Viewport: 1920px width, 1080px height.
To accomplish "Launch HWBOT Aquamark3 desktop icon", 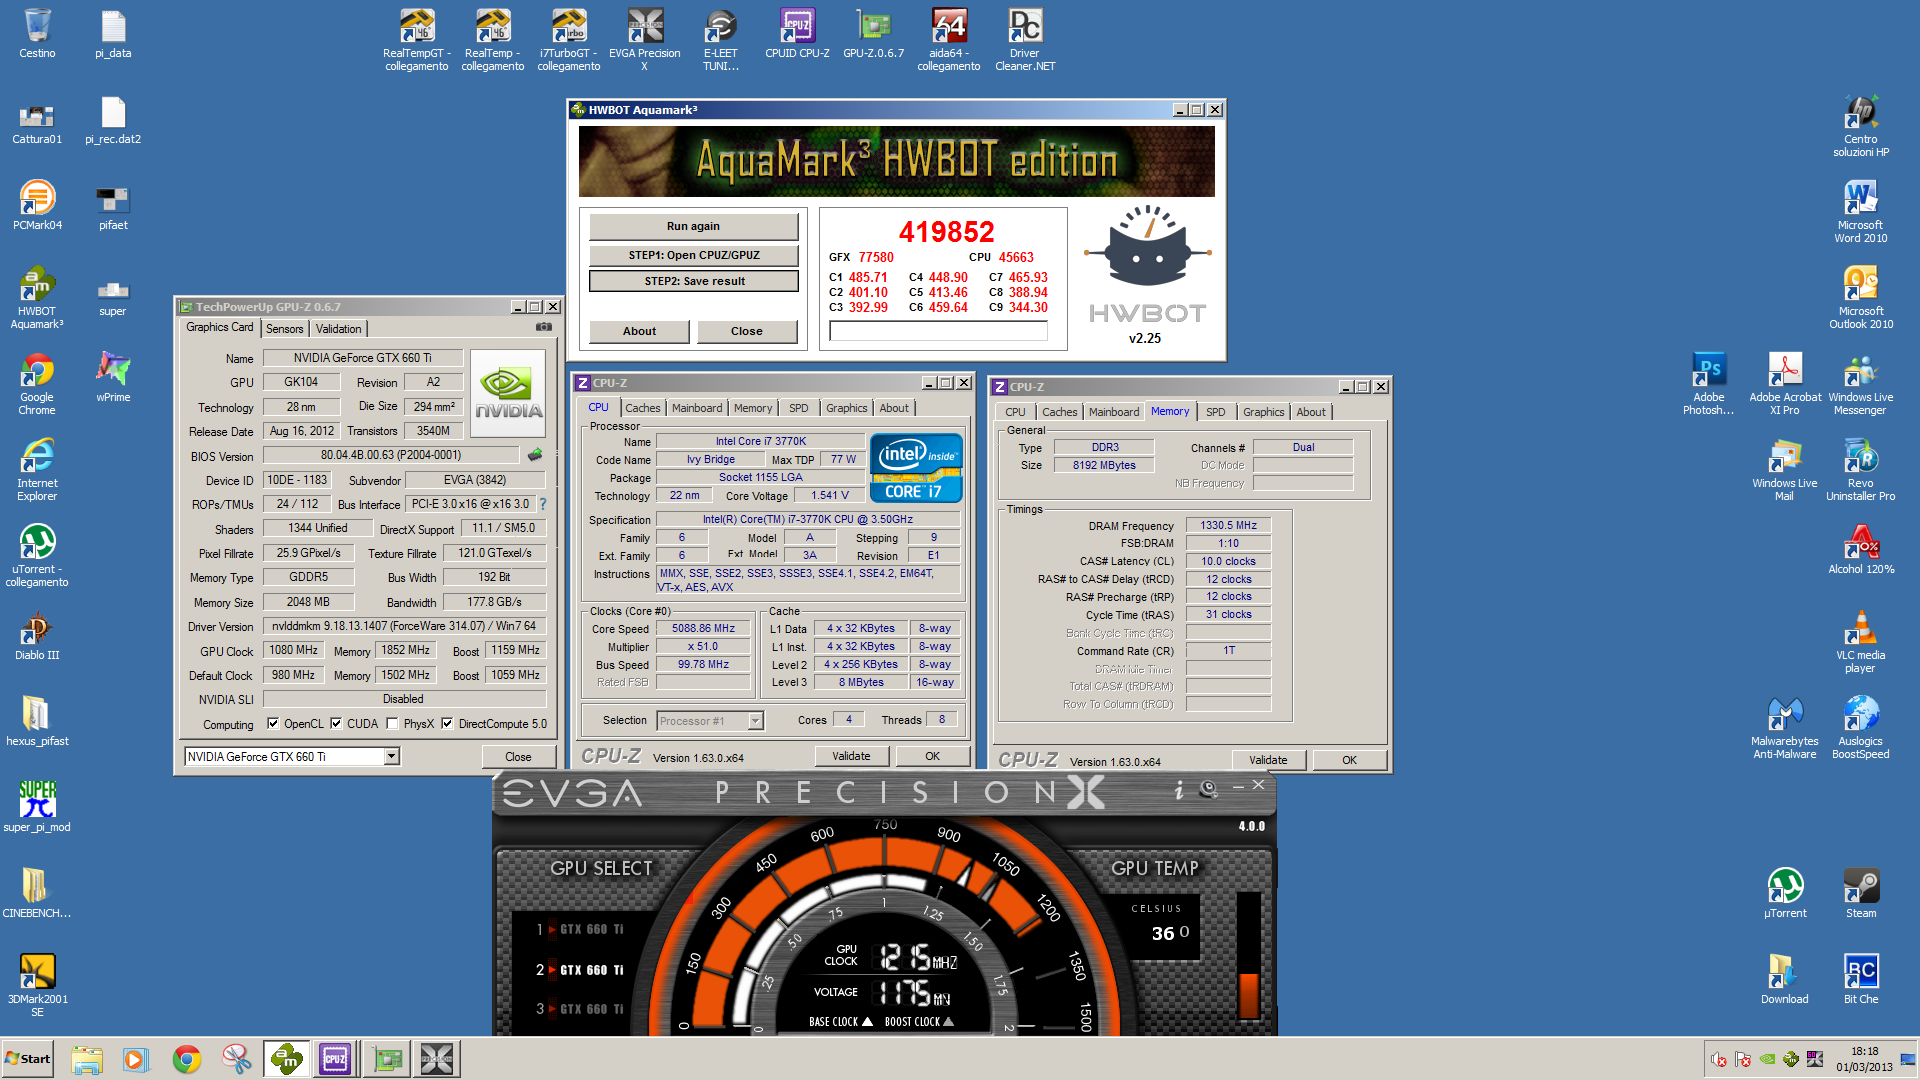I will [x=37, y=297].
